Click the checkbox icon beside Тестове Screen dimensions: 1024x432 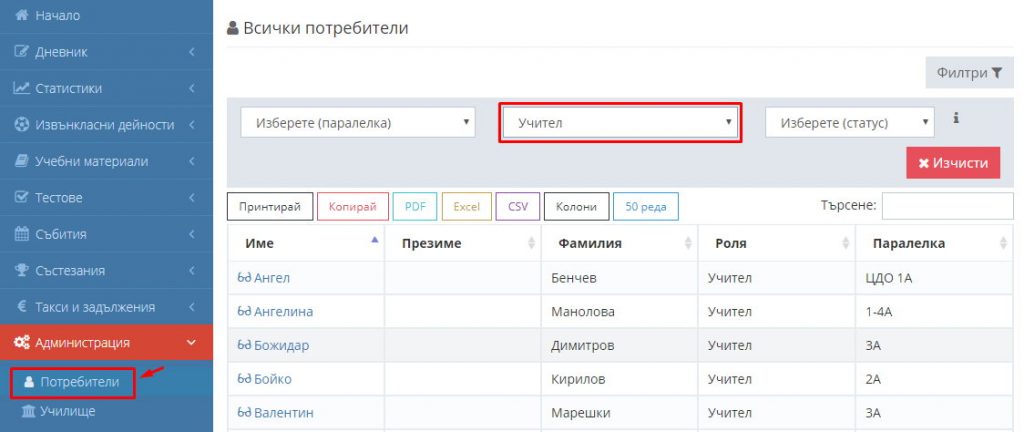click(x=22, y=197)
